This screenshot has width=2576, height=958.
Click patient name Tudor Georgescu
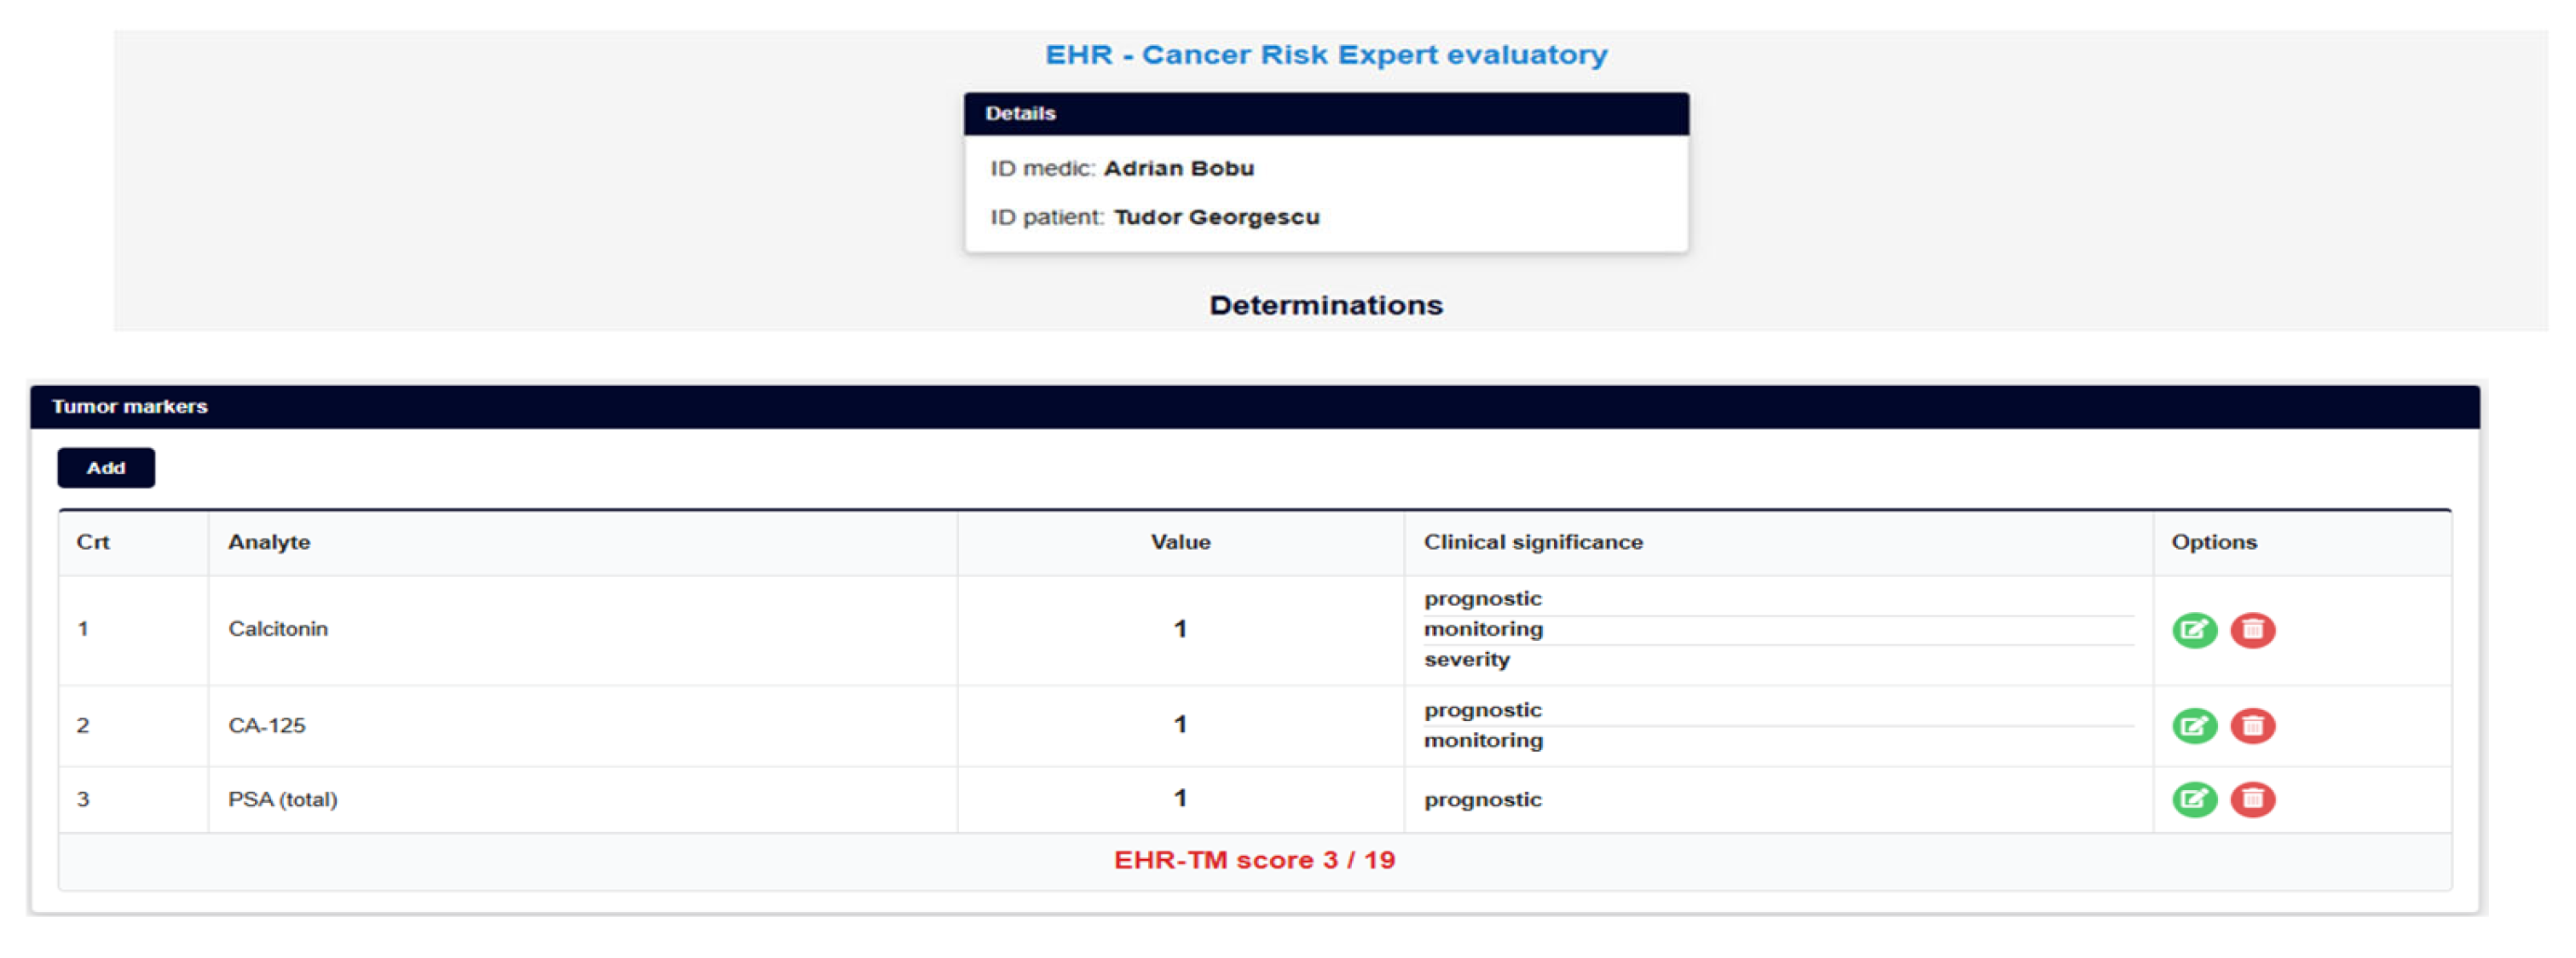tap(1216, 217)
